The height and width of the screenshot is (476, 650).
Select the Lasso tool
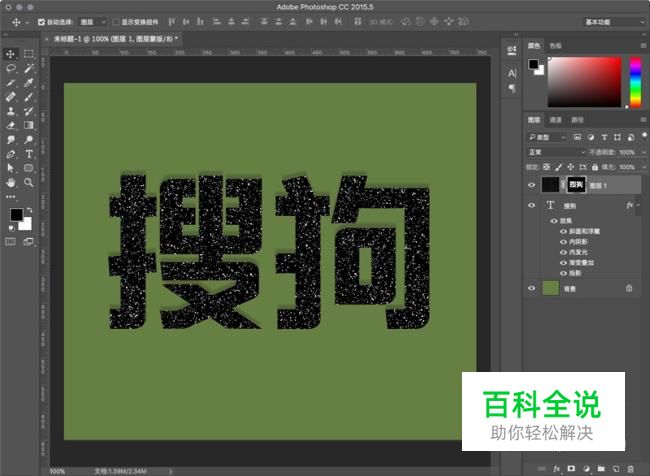(10, 68)
